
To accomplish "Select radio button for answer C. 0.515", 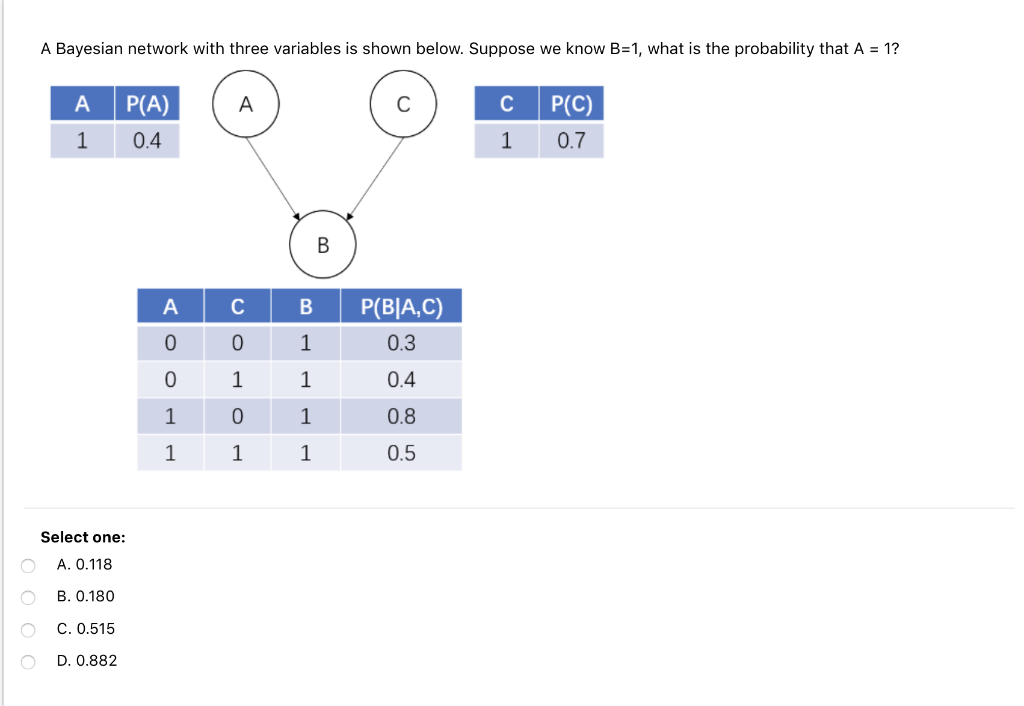I will (29, 629).
